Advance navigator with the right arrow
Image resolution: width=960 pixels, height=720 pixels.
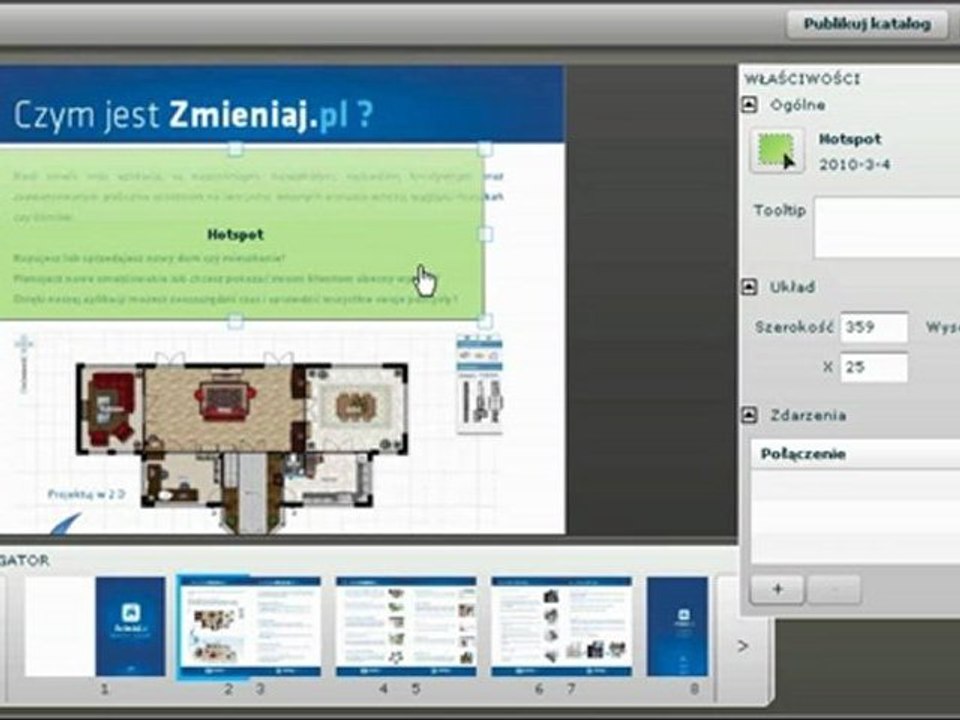point(743,646)
